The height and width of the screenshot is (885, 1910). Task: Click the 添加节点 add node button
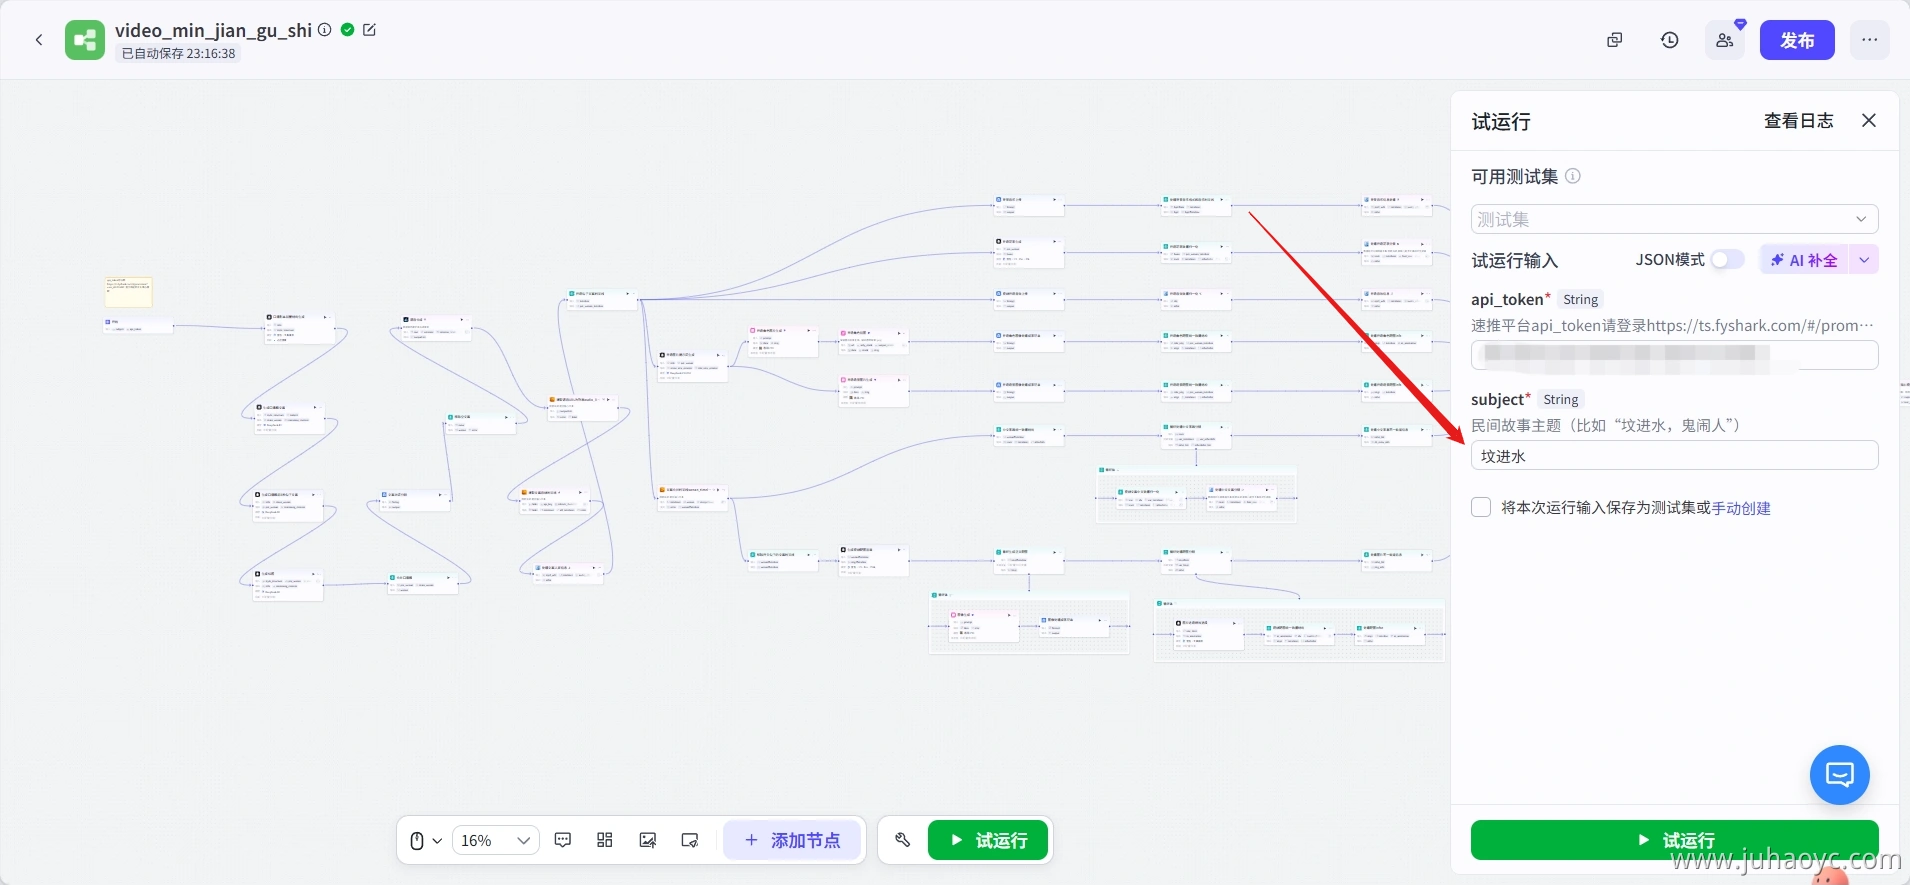pos(793,840)
